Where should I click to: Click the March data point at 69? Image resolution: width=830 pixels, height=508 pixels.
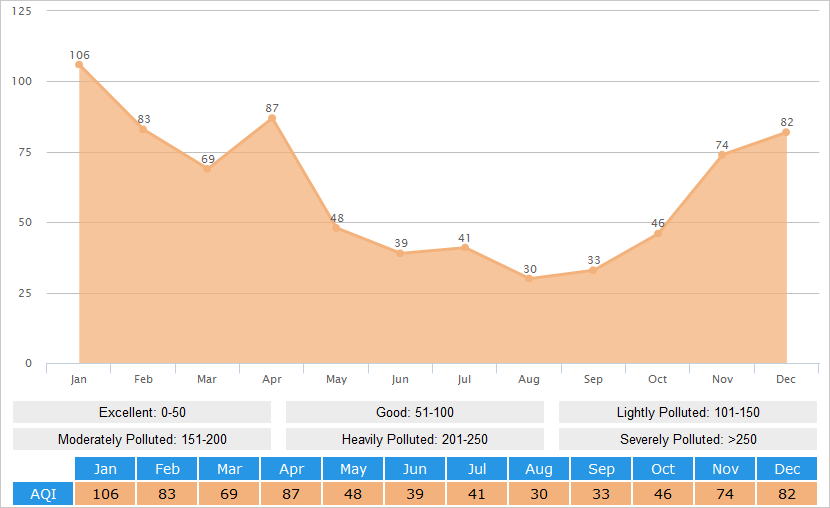pos(207,169)
